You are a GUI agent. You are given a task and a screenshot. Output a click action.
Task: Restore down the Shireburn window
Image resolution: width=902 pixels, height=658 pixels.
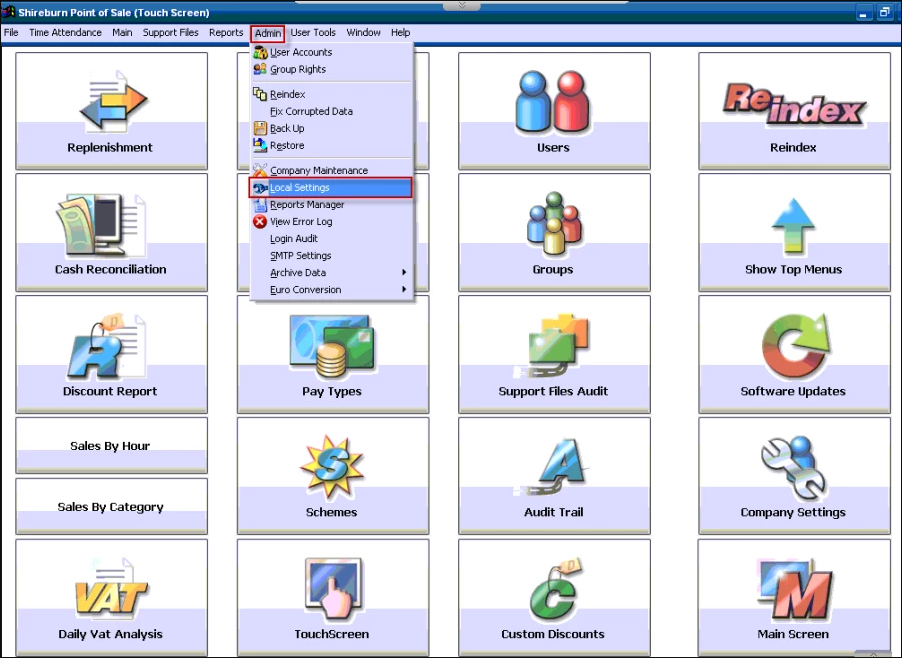coord(884,13)
